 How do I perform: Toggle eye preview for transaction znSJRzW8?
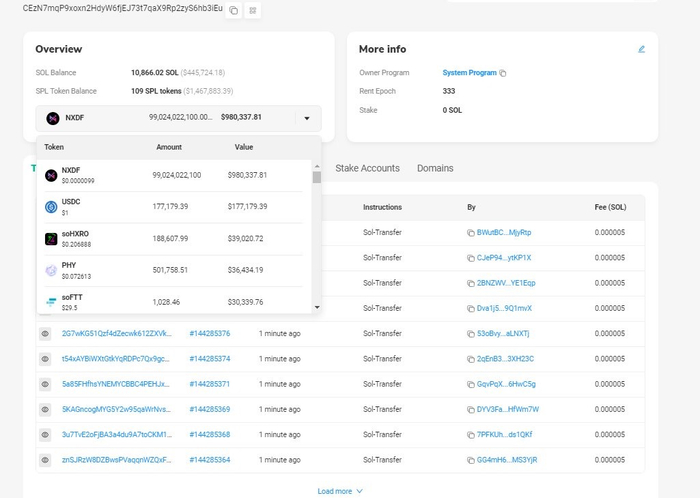pyautogui.click(x=45, y=459)
